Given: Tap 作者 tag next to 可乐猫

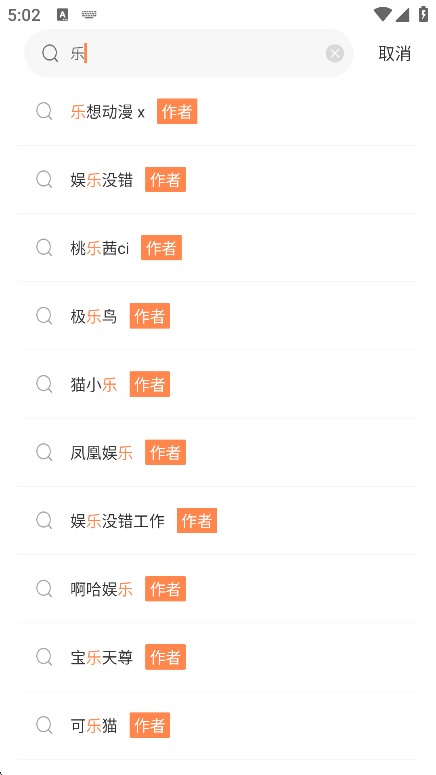Looking at the screenshot, I should click(150, 725).
